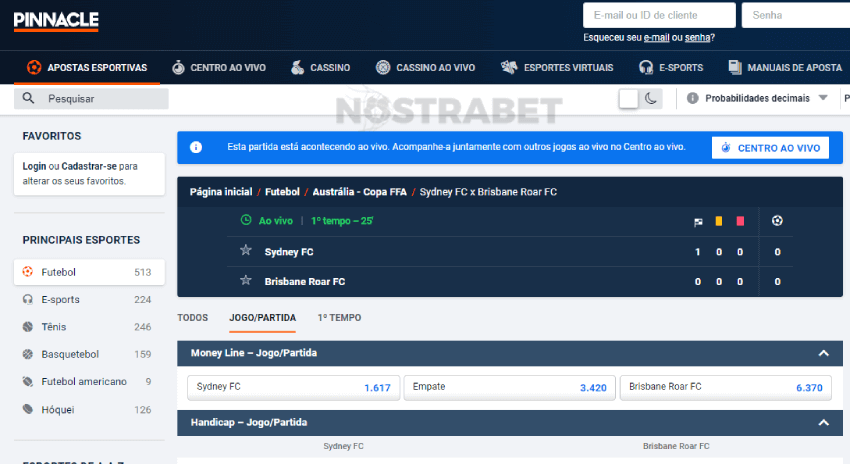This screenshot has width=850, height=464.
Task: Click the Tênis ball icon in sidebar
Action: point(28,326)
